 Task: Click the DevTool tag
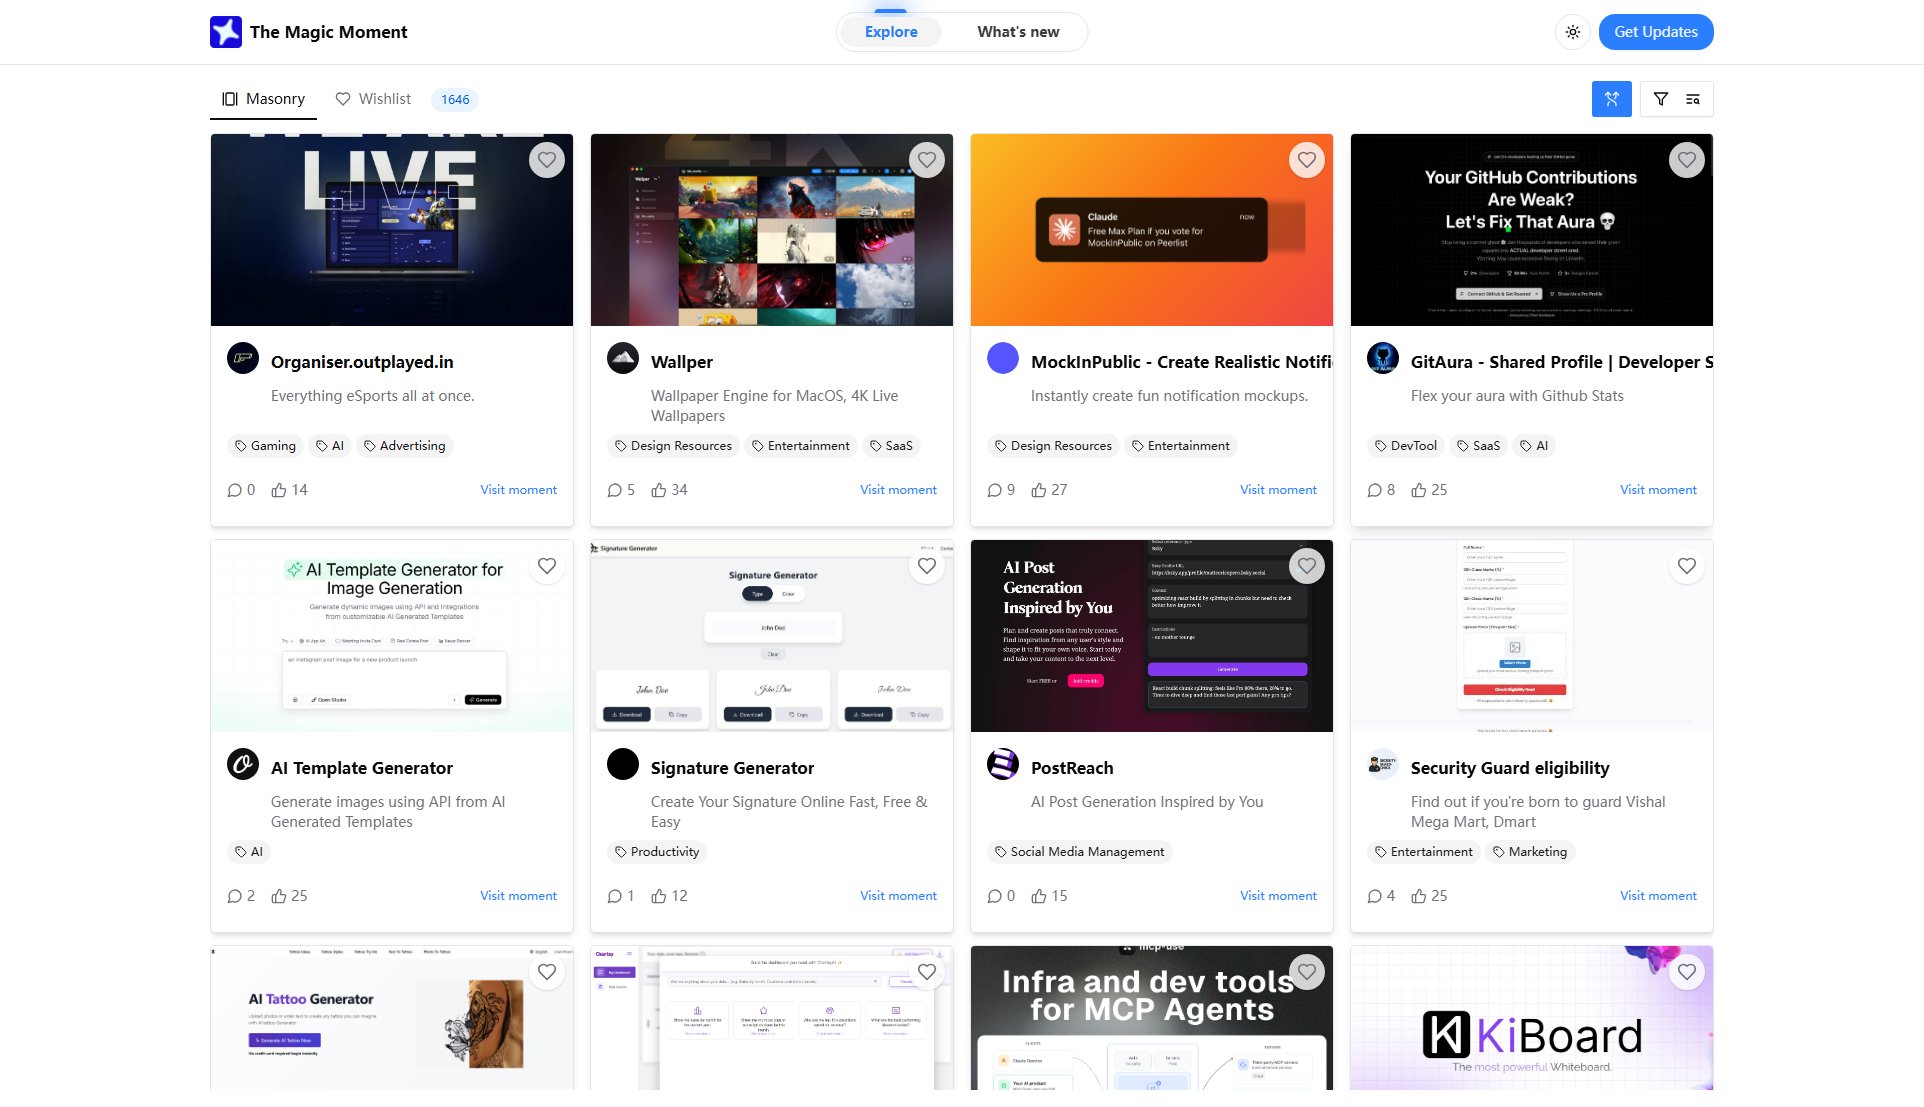[x=1405, y=446]
